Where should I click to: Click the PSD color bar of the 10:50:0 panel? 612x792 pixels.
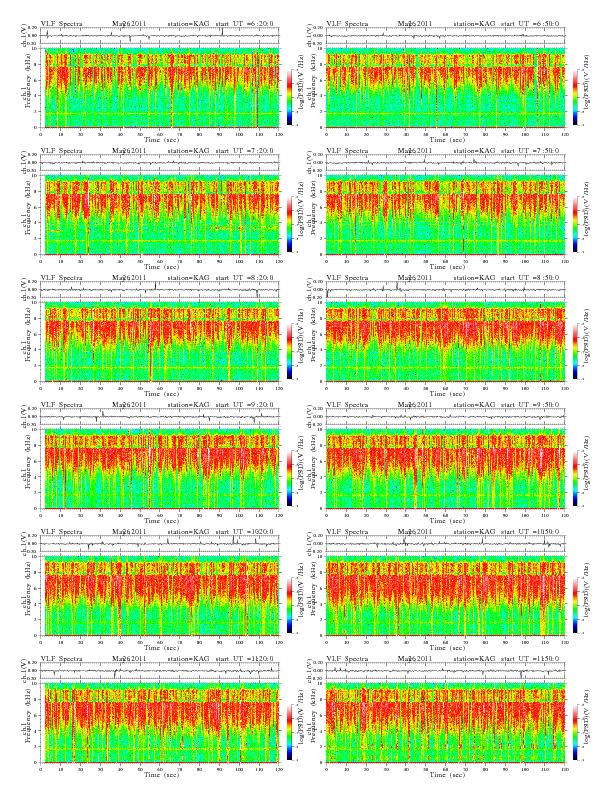576,605
